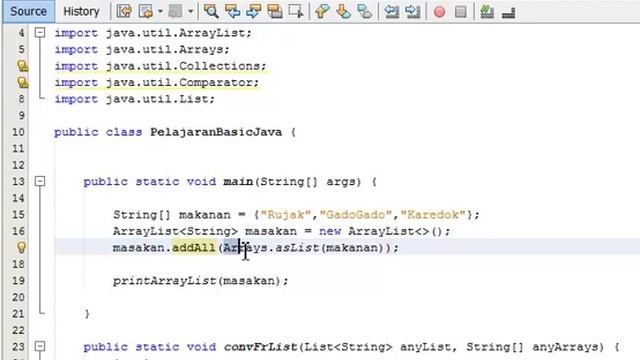640x360 pixels.
Task: Click hint bulb beside Comparator import
Action: (22, 82)
